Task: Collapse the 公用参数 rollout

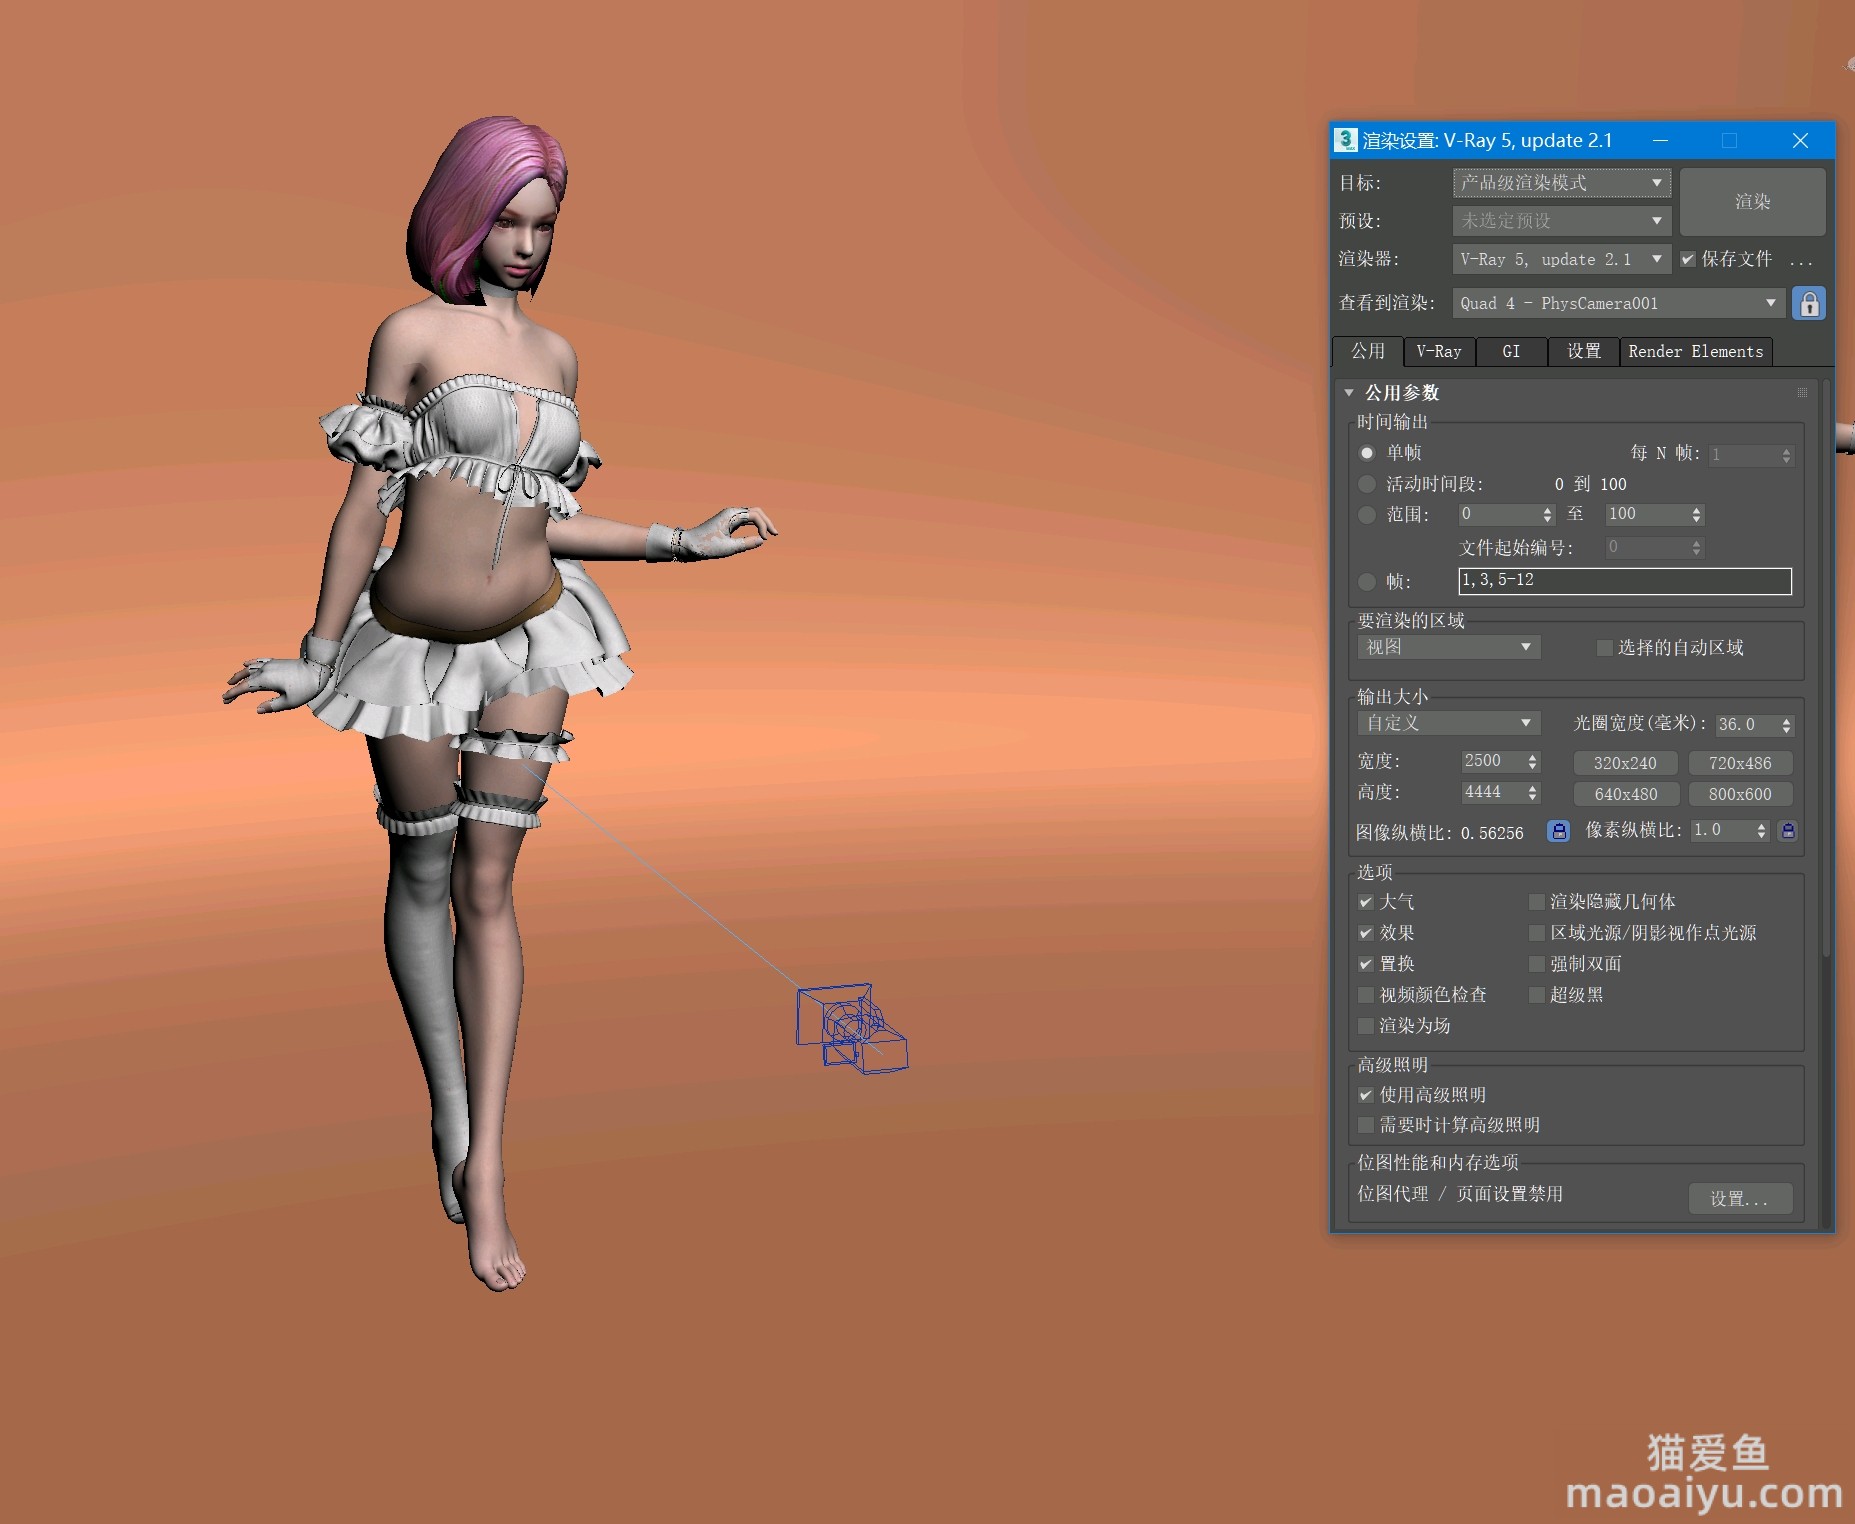Action: point(1349,393)
